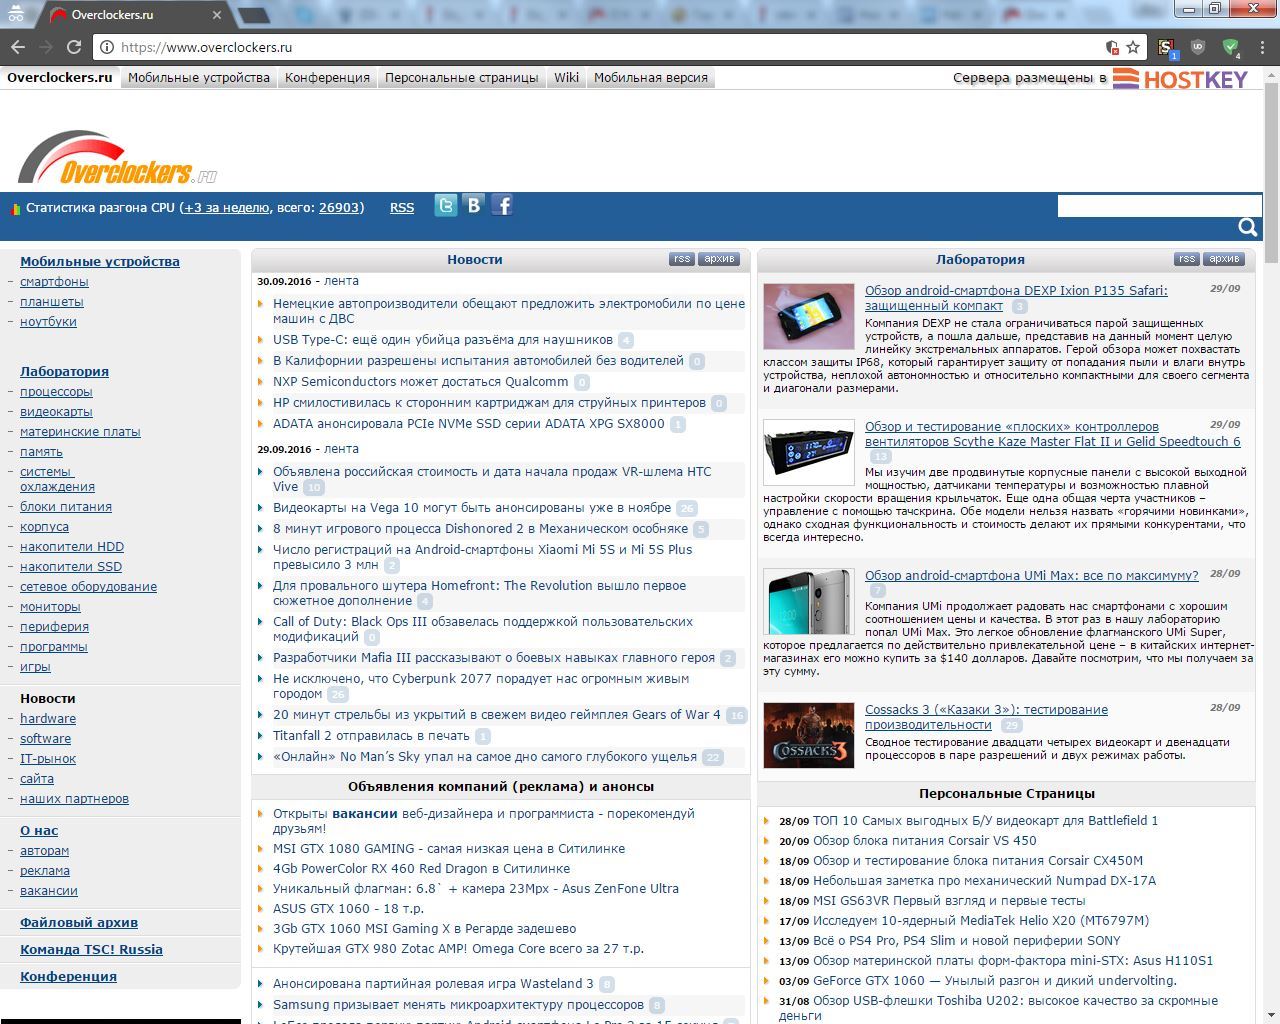Click the magnifier search icon

pyautogui.click(x=1247, y=227)
